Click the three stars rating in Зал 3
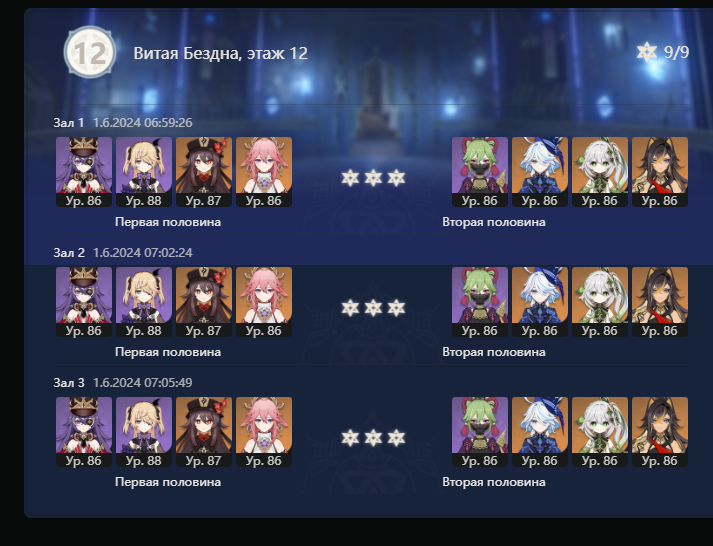The height and width of the screenshot is (546, 713). click(373, 438)
